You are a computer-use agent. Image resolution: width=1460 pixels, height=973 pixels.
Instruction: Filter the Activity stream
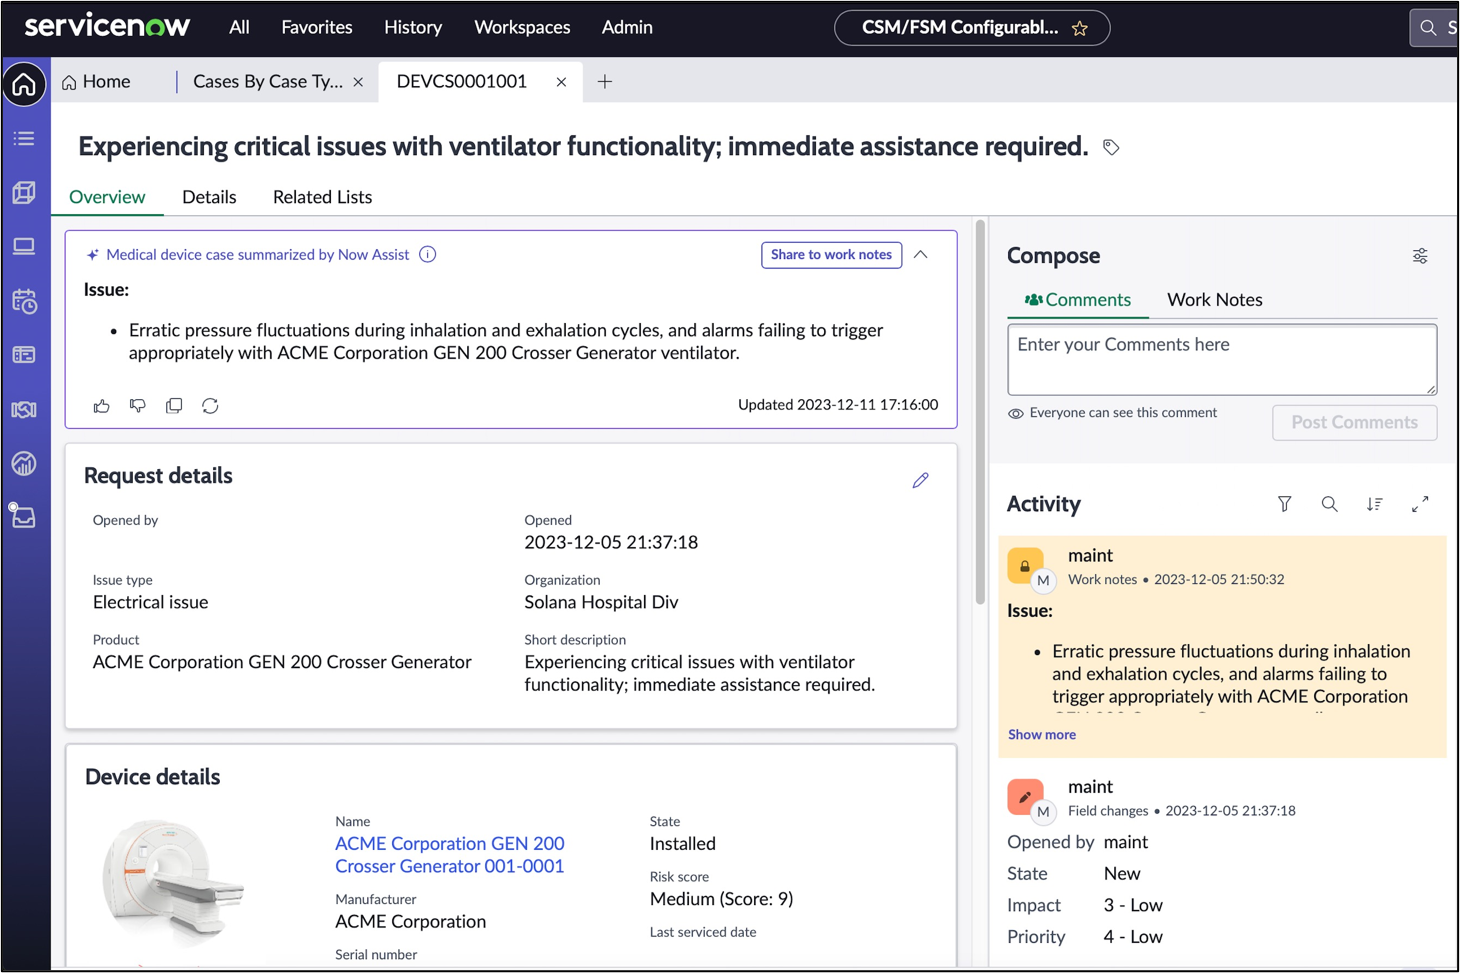point(1285,504)
